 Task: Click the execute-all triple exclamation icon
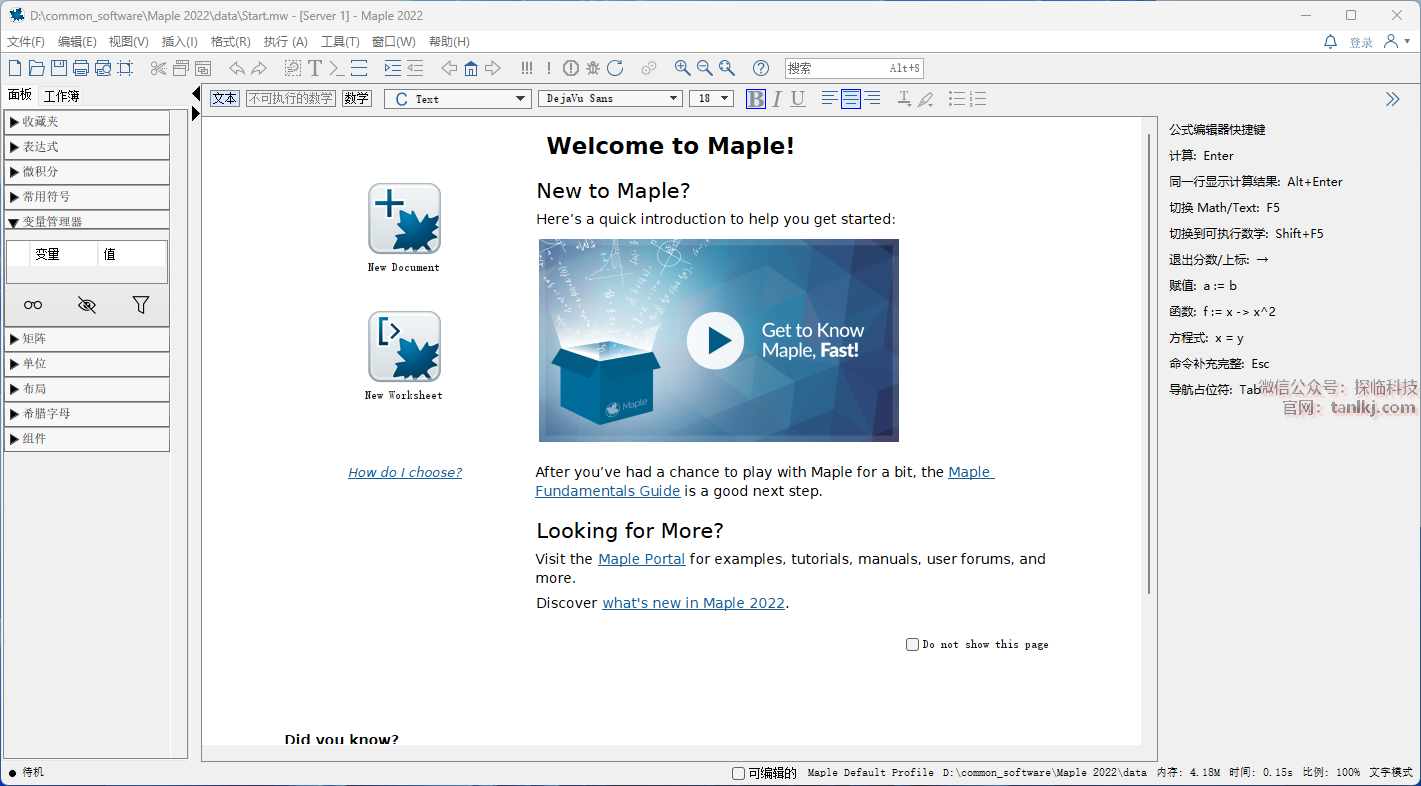pyautogui.click(x=526, y=68)
